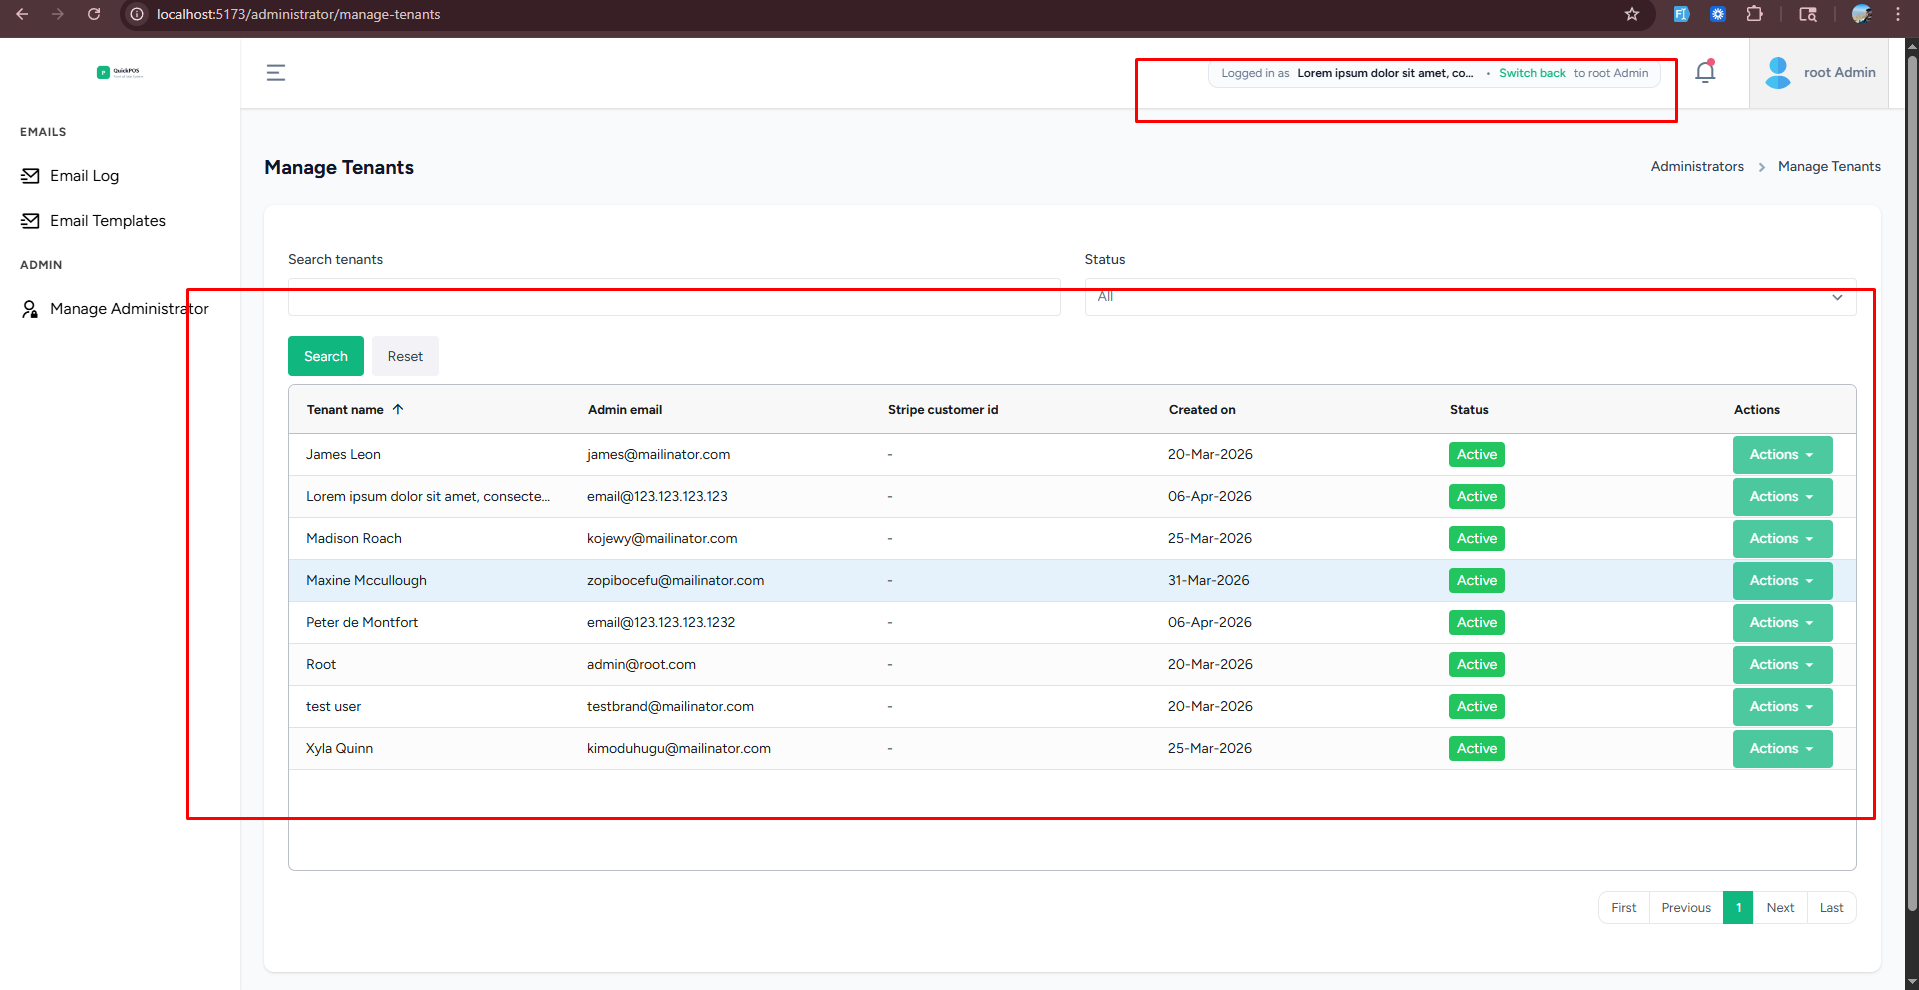Click the hamburger menu icon
The width and height of the screenshot is (1919, 990).
coord(276,73)
